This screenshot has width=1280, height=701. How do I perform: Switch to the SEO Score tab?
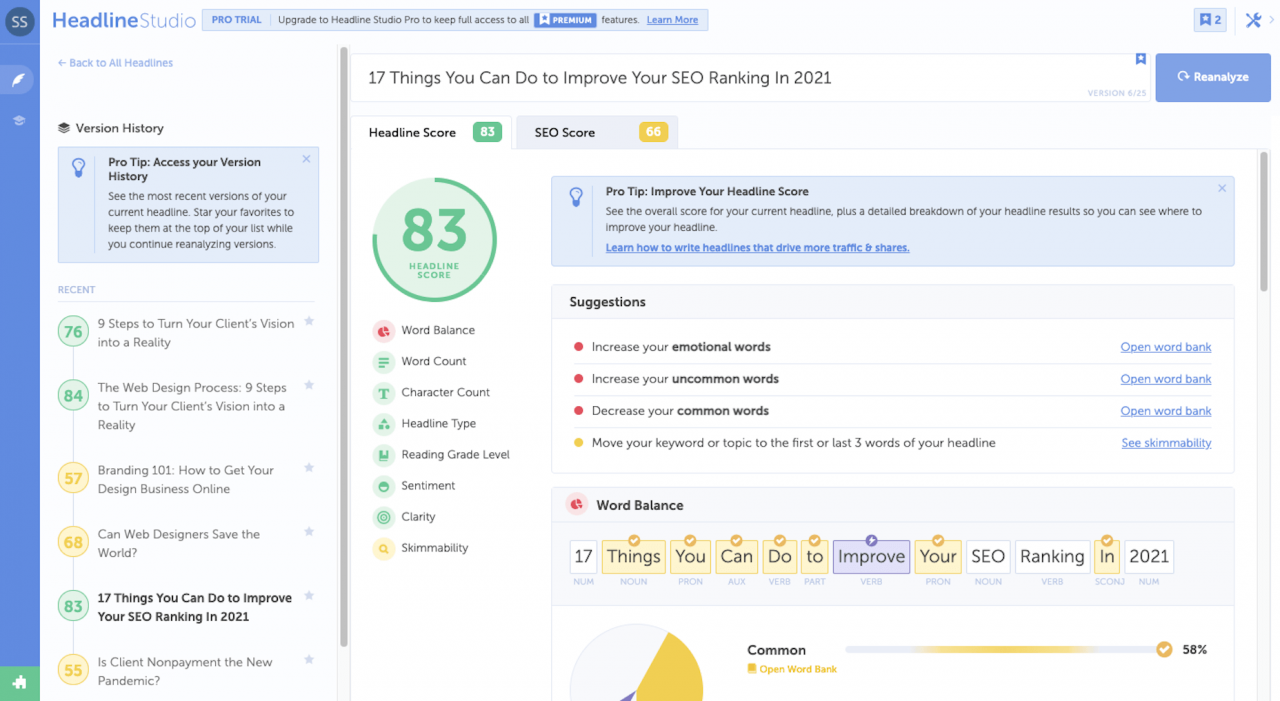(x=596, y=131)
